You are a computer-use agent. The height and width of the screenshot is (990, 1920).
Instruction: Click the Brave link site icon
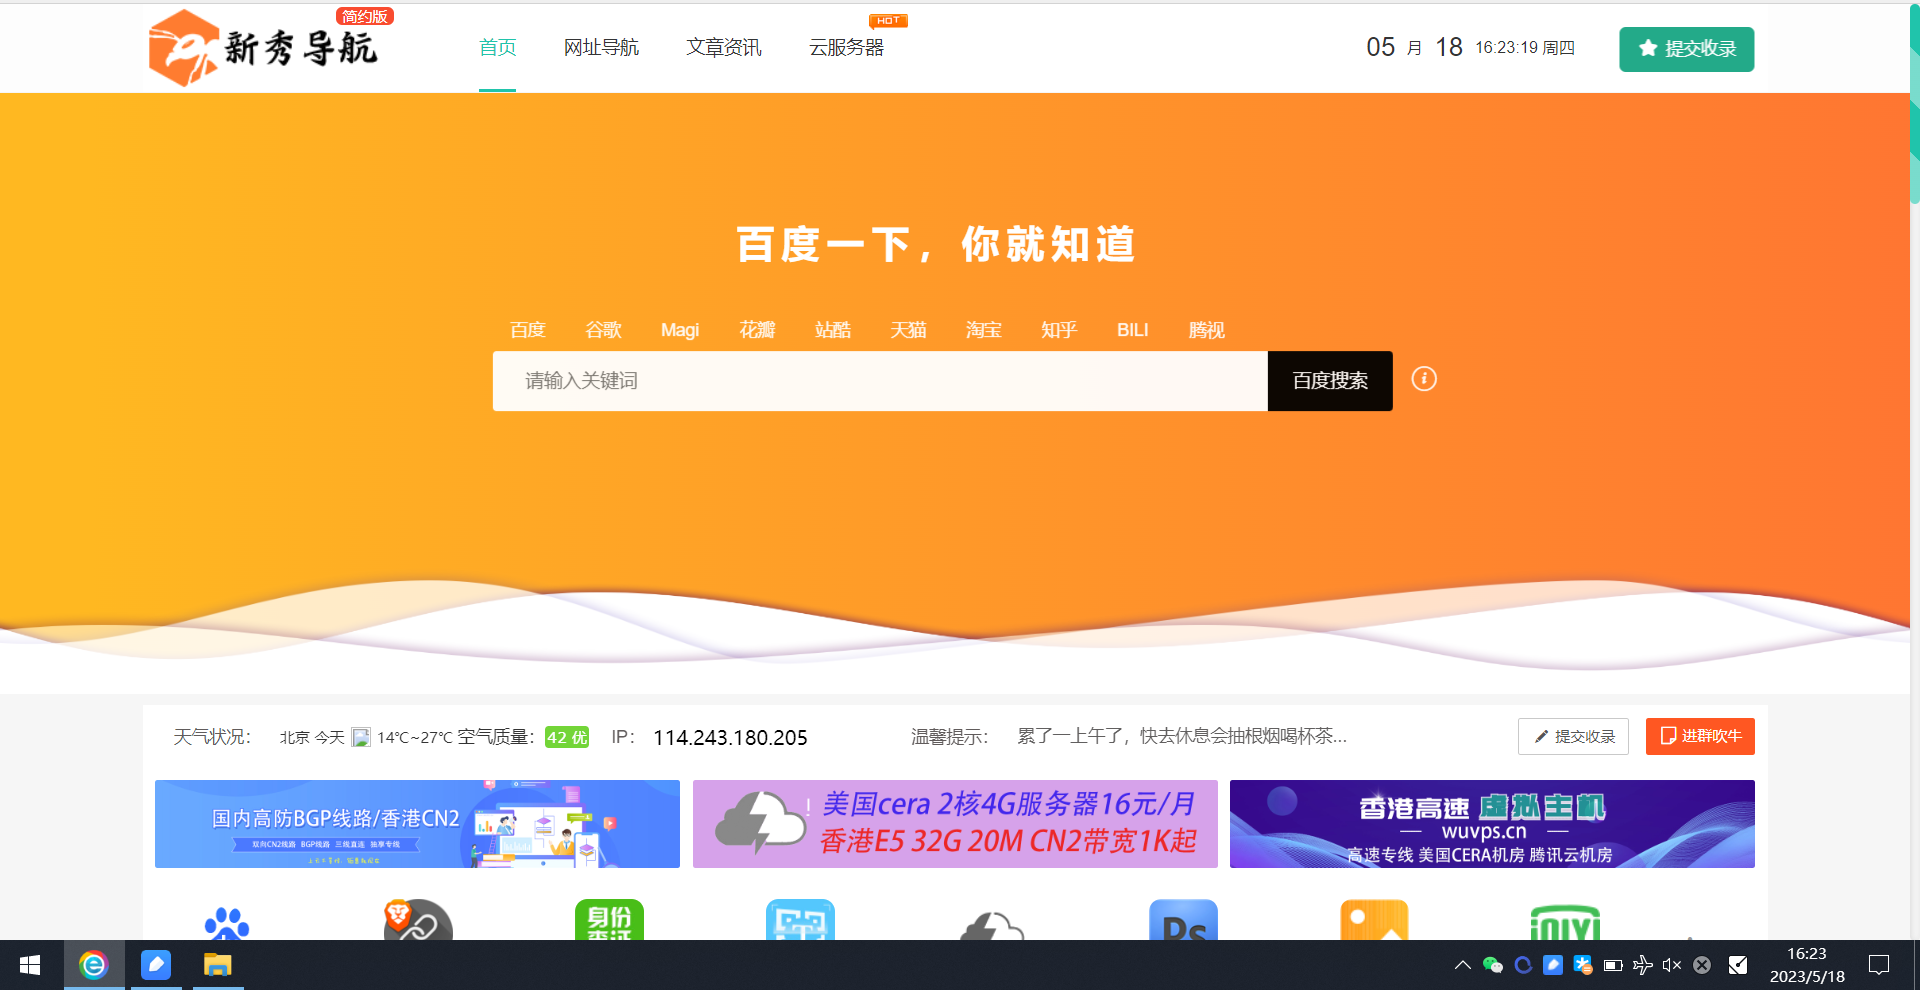[x=418, y=921]
